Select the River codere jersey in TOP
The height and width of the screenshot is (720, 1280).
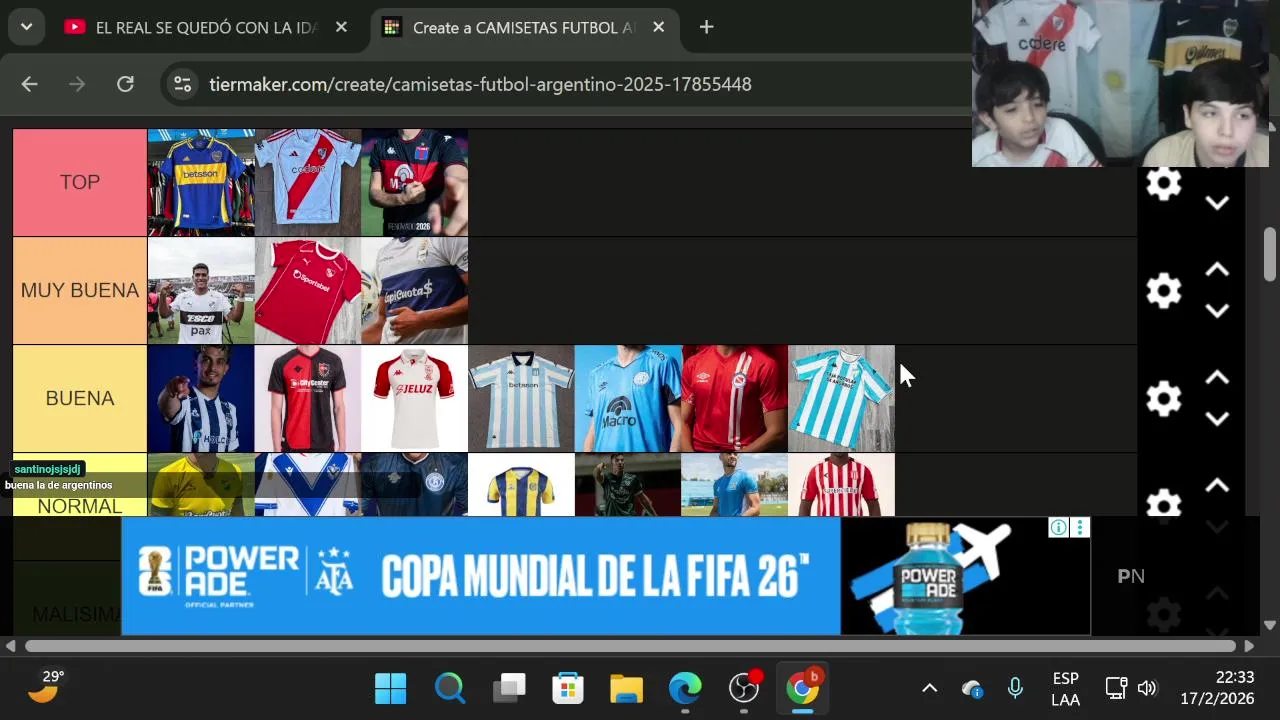point(308,182)
